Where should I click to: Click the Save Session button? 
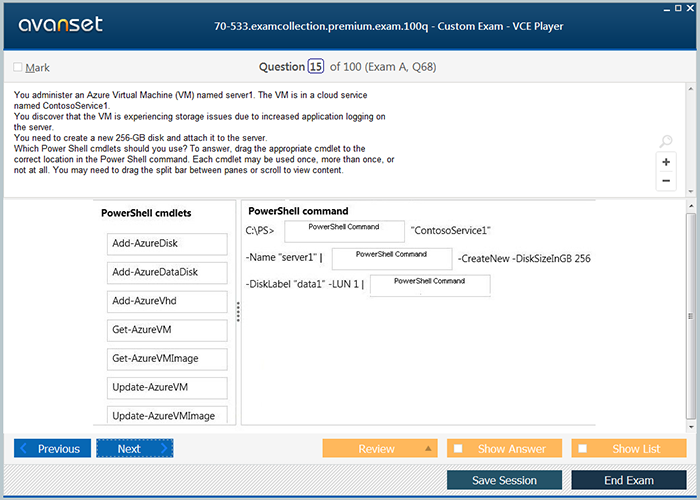click(504, 480)
